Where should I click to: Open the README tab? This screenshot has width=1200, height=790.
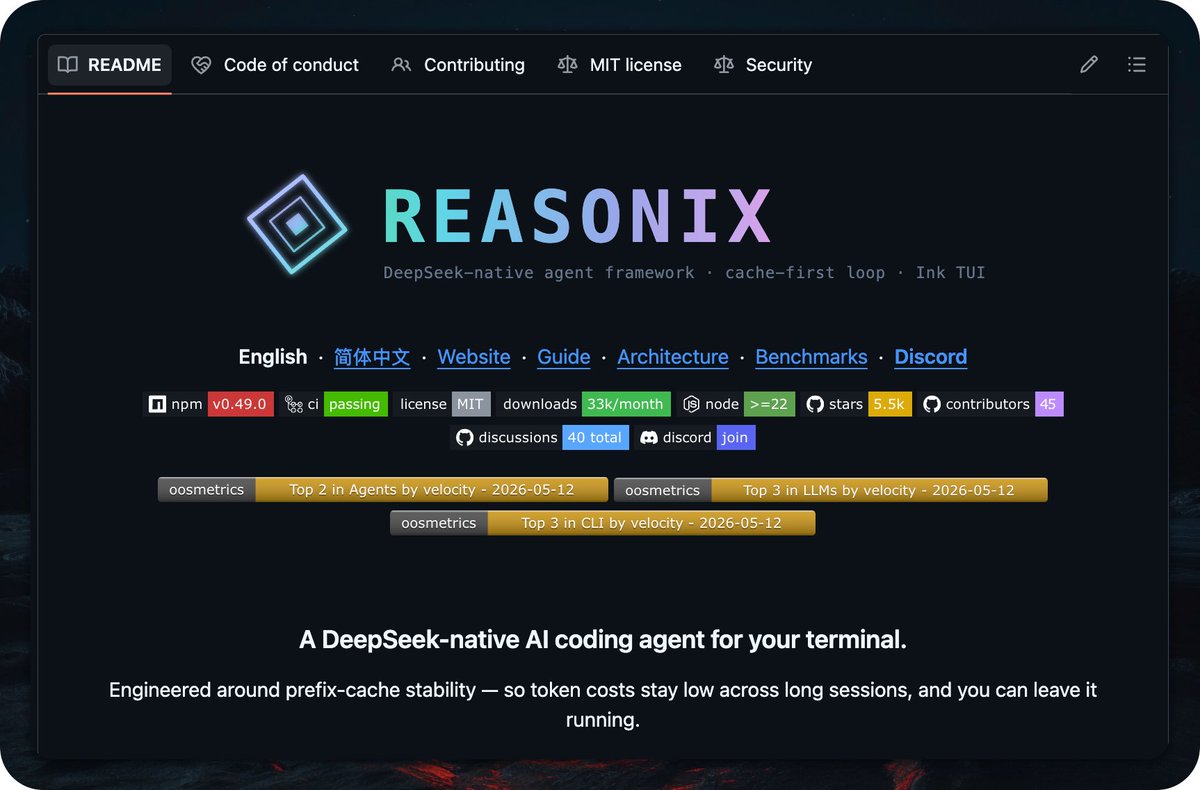[x=110, y=65]
